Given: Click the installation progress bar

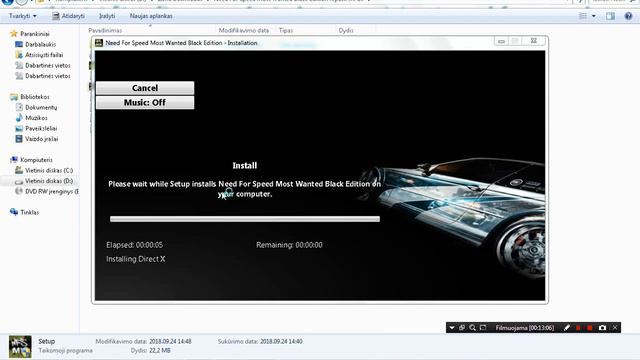Looking at the screenshot, I should click(x=245, y=219).
